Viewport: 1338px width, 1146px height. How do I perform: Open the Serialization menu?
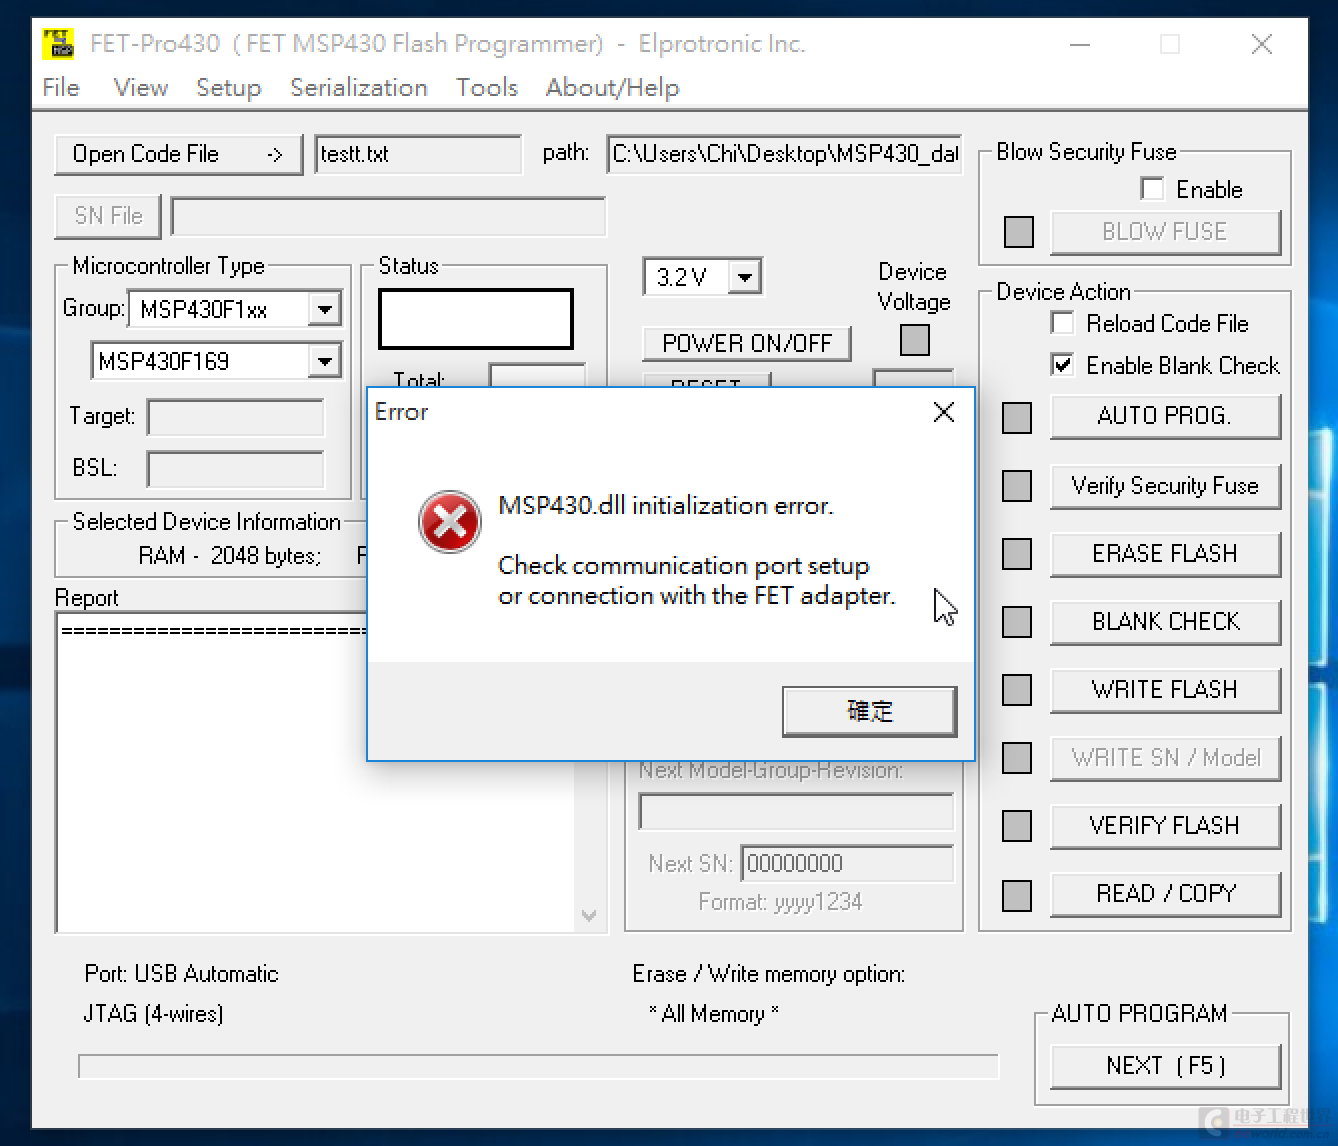(359, 88)
